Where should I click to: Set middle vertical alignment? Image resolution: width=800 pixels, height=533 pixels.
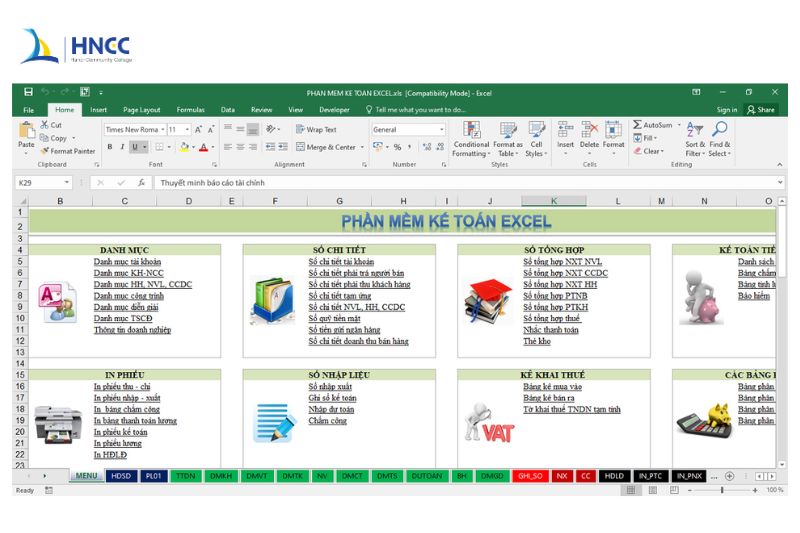pos(240,130)
